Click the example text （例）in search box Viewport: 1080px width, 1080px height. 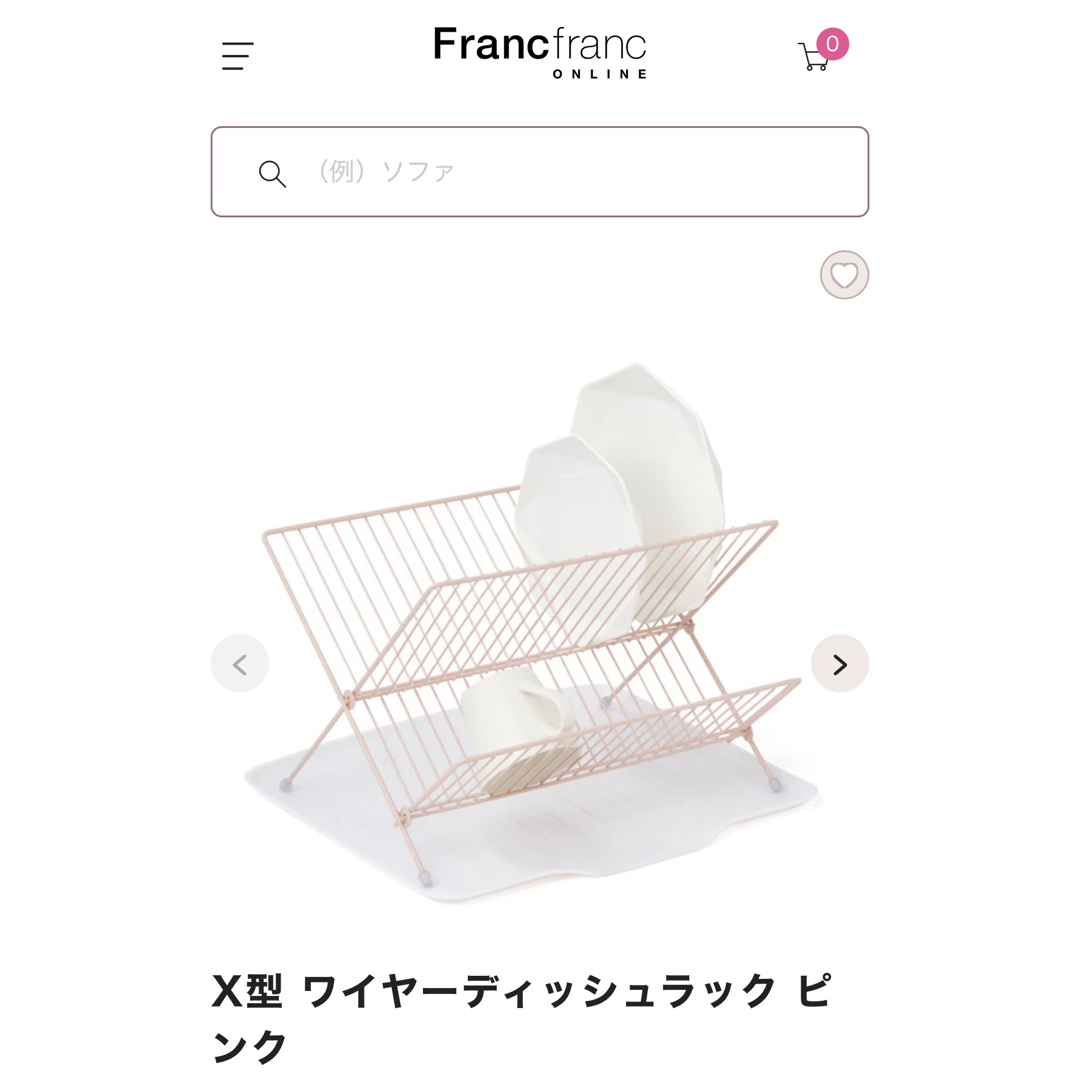pos(340,172)
